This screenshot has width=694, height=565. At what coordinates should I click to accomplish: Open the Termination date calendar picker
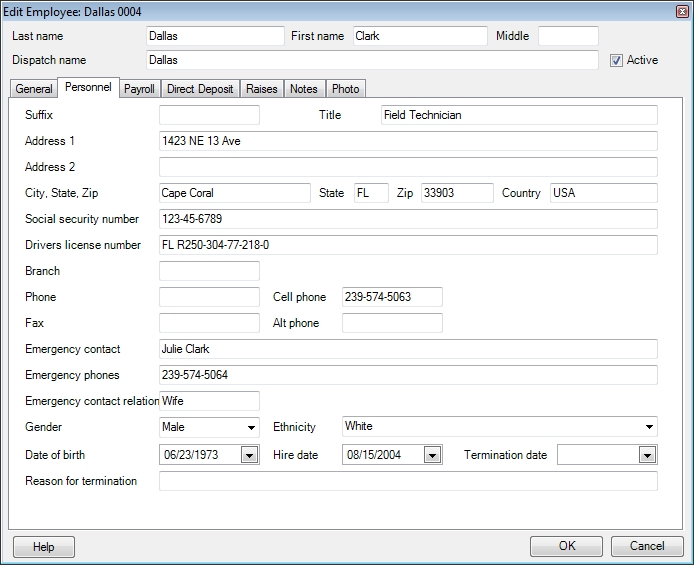648,455
